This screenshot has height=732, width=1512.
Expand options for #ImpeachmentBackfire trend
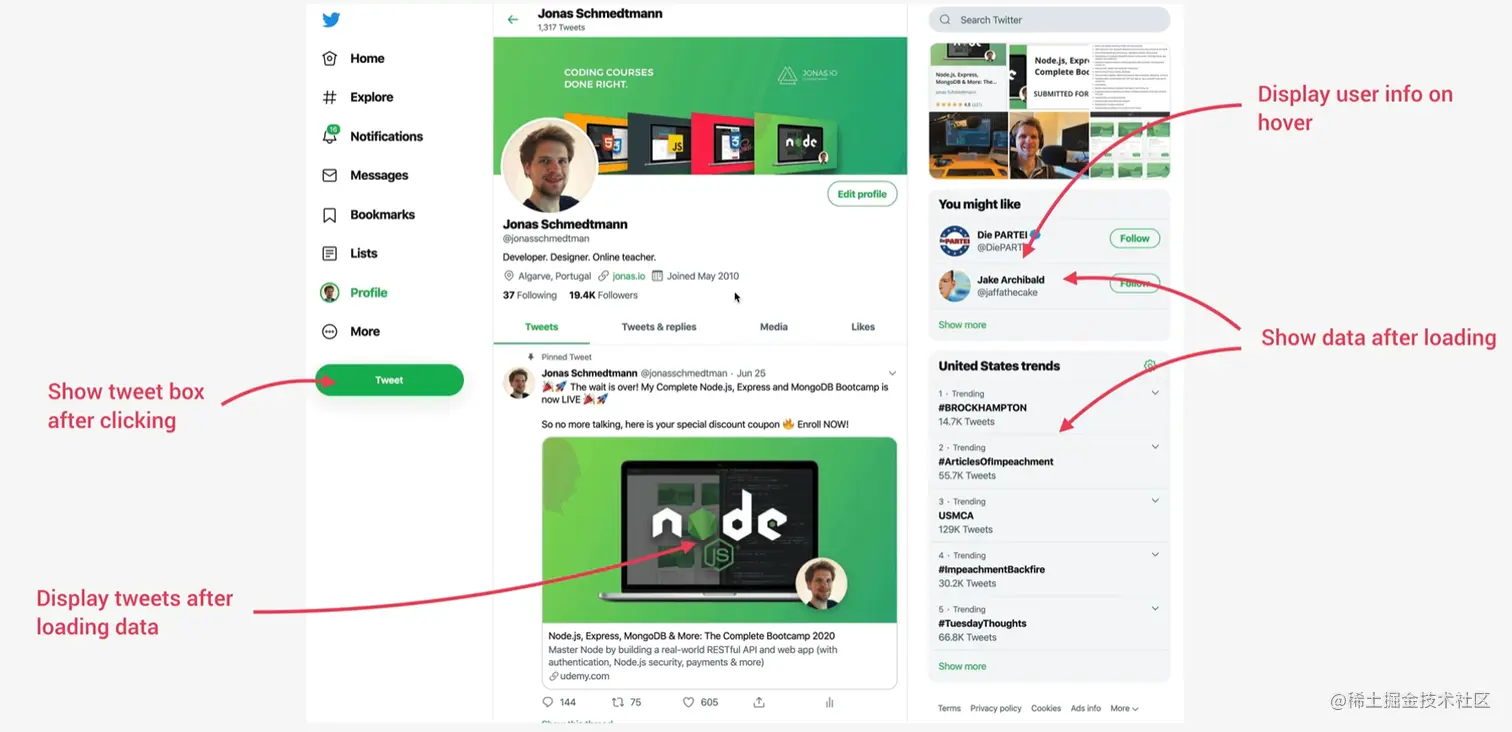(x=1155, y=555)
